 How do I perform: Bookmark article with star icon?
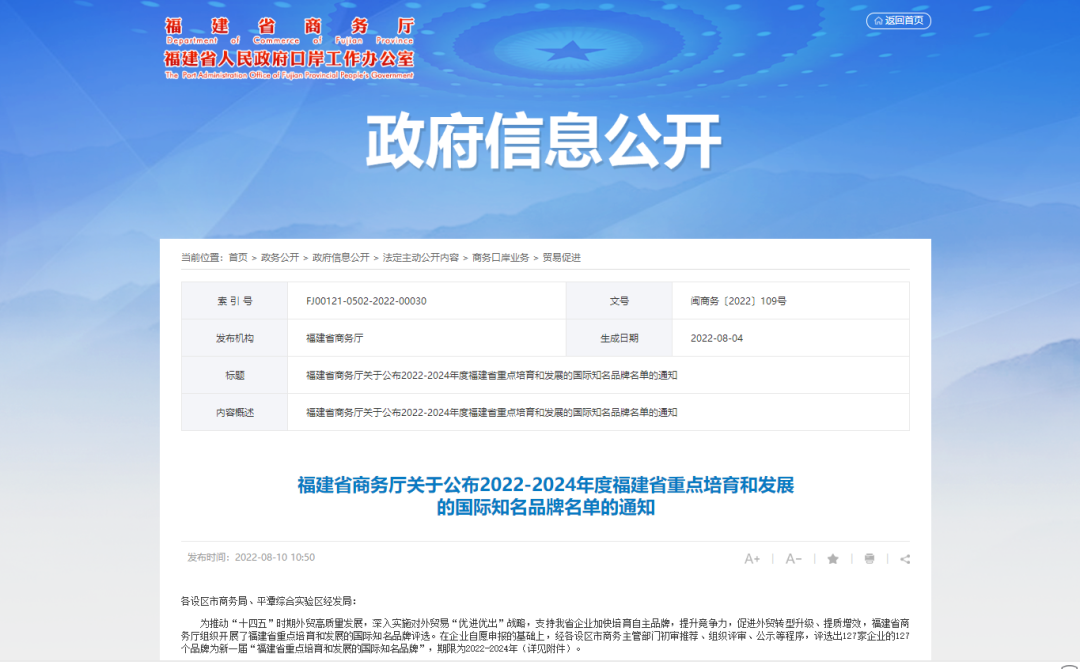833,559
